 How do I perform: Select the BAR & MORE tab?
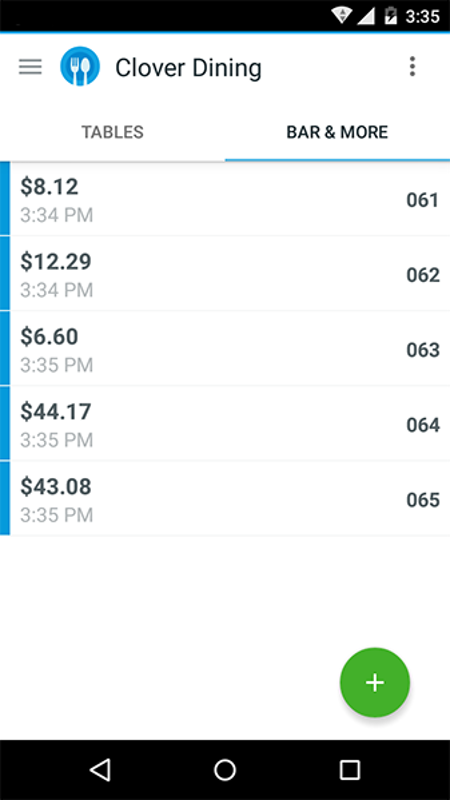tap(337, 133)
